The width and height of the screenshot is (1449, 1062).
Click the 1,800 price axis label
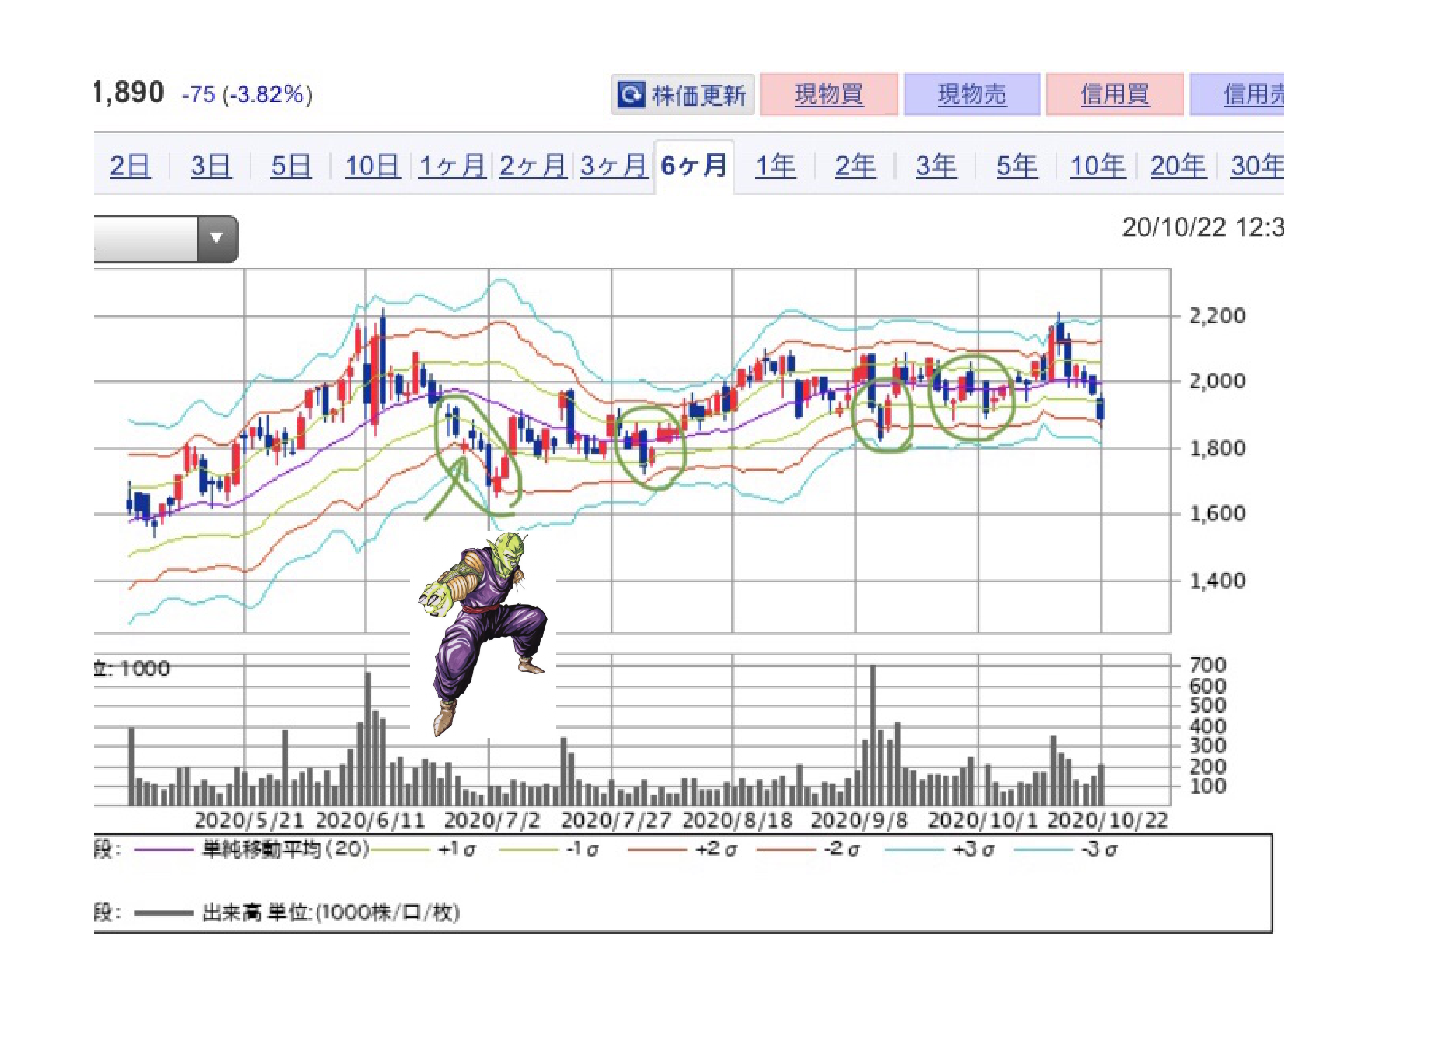[1217, 447]
